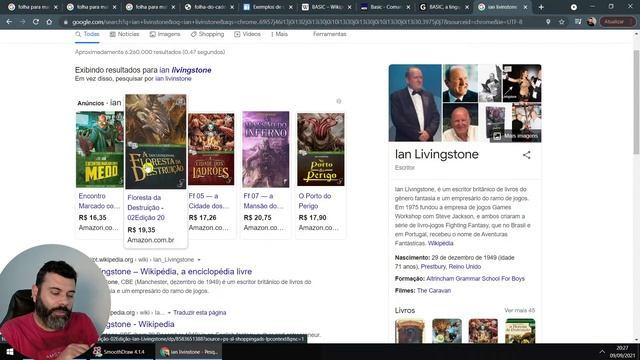Screen dimensions: 640x360
Task: Open the fourth green book thumbnail under Livros
Action: pyautogui.click(x=520, y=331)
